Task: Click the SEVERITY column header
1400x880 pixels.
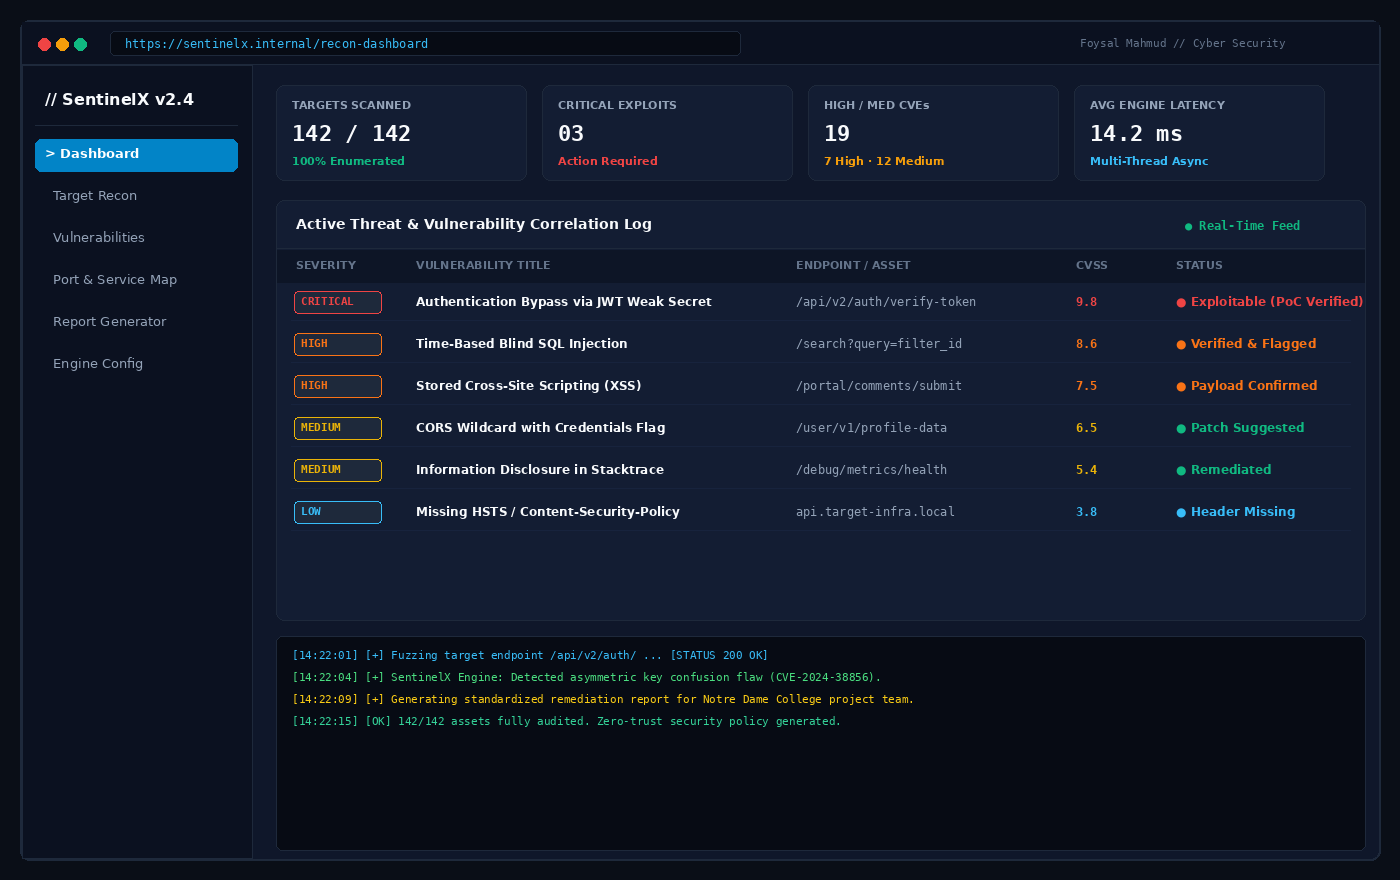Action: 326,266
